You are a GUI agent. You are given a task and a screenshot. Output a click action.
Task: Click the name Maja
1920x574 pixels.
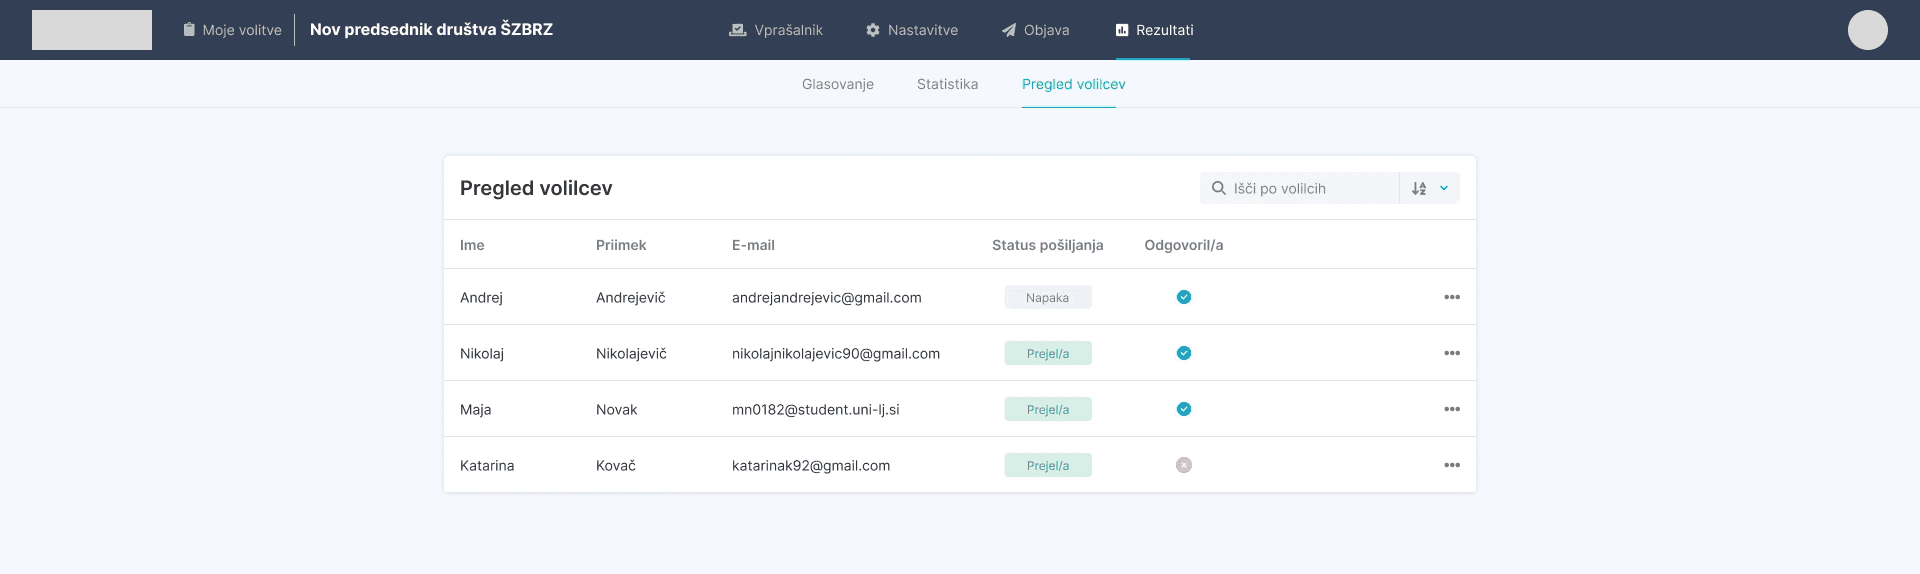pos(476,409)
